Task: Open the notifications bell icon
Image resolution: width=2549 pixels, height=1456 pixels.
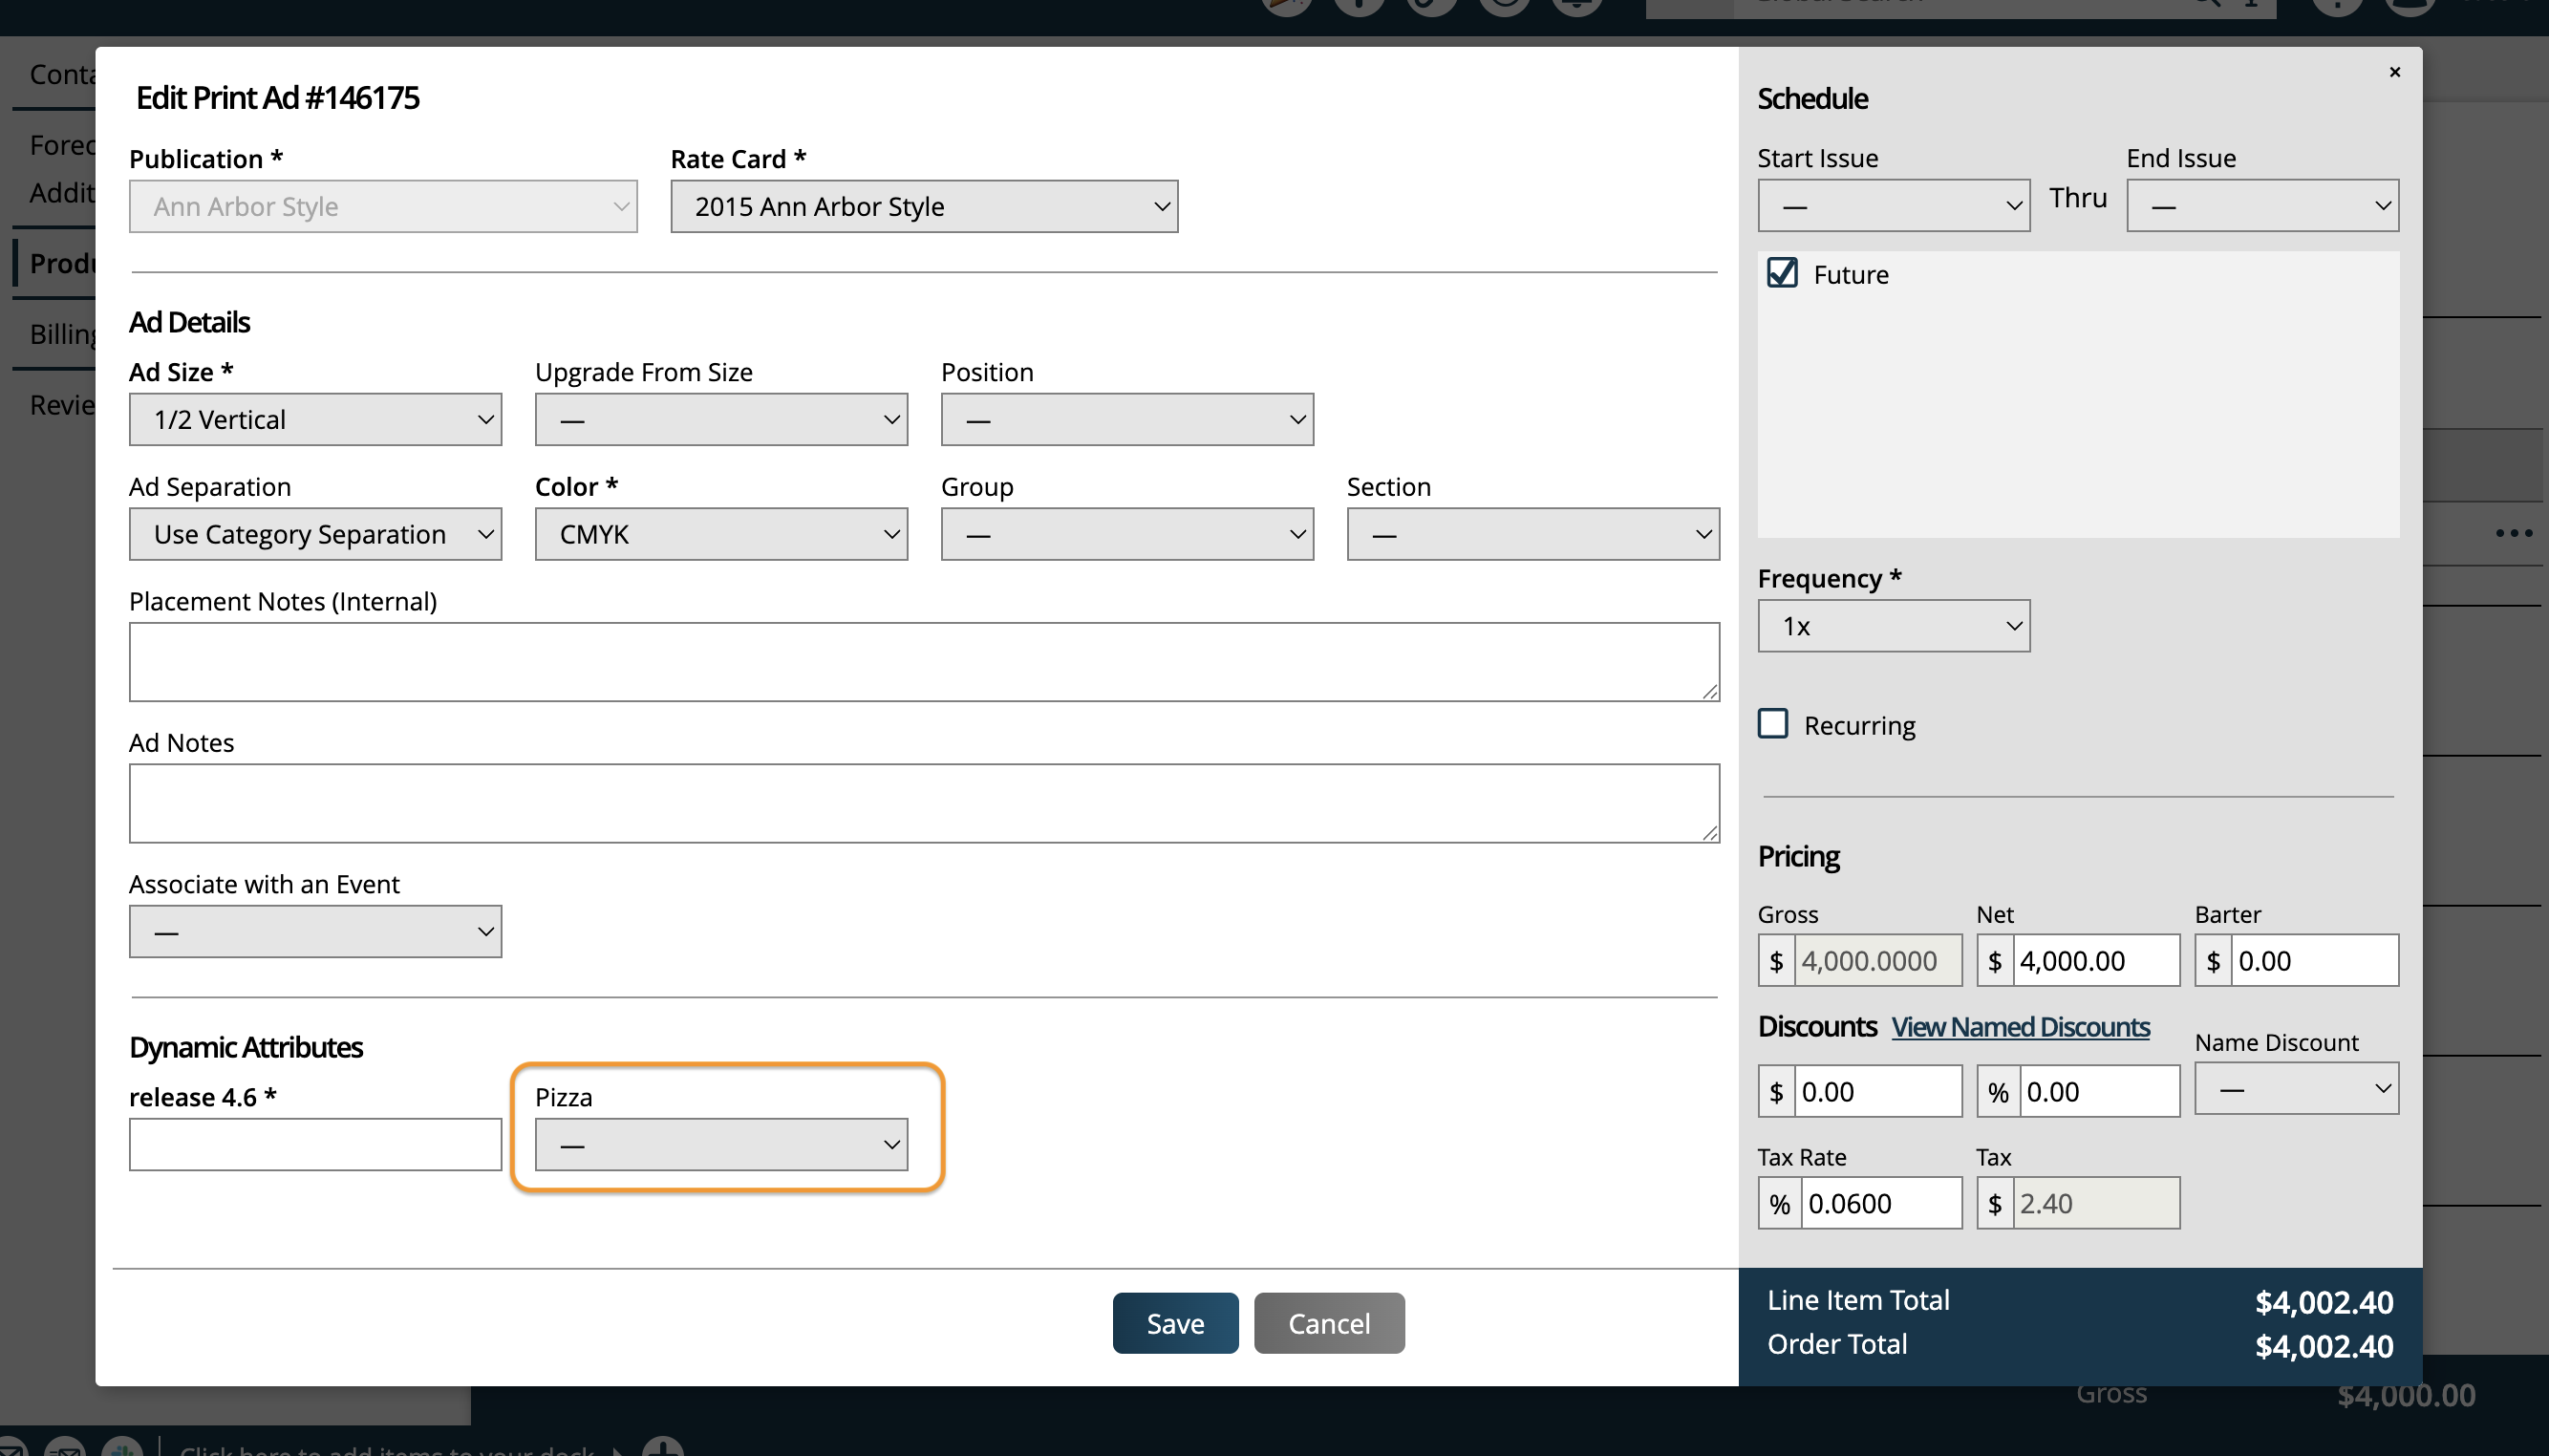Action: pyautogui.click(x=1577, y=5)
